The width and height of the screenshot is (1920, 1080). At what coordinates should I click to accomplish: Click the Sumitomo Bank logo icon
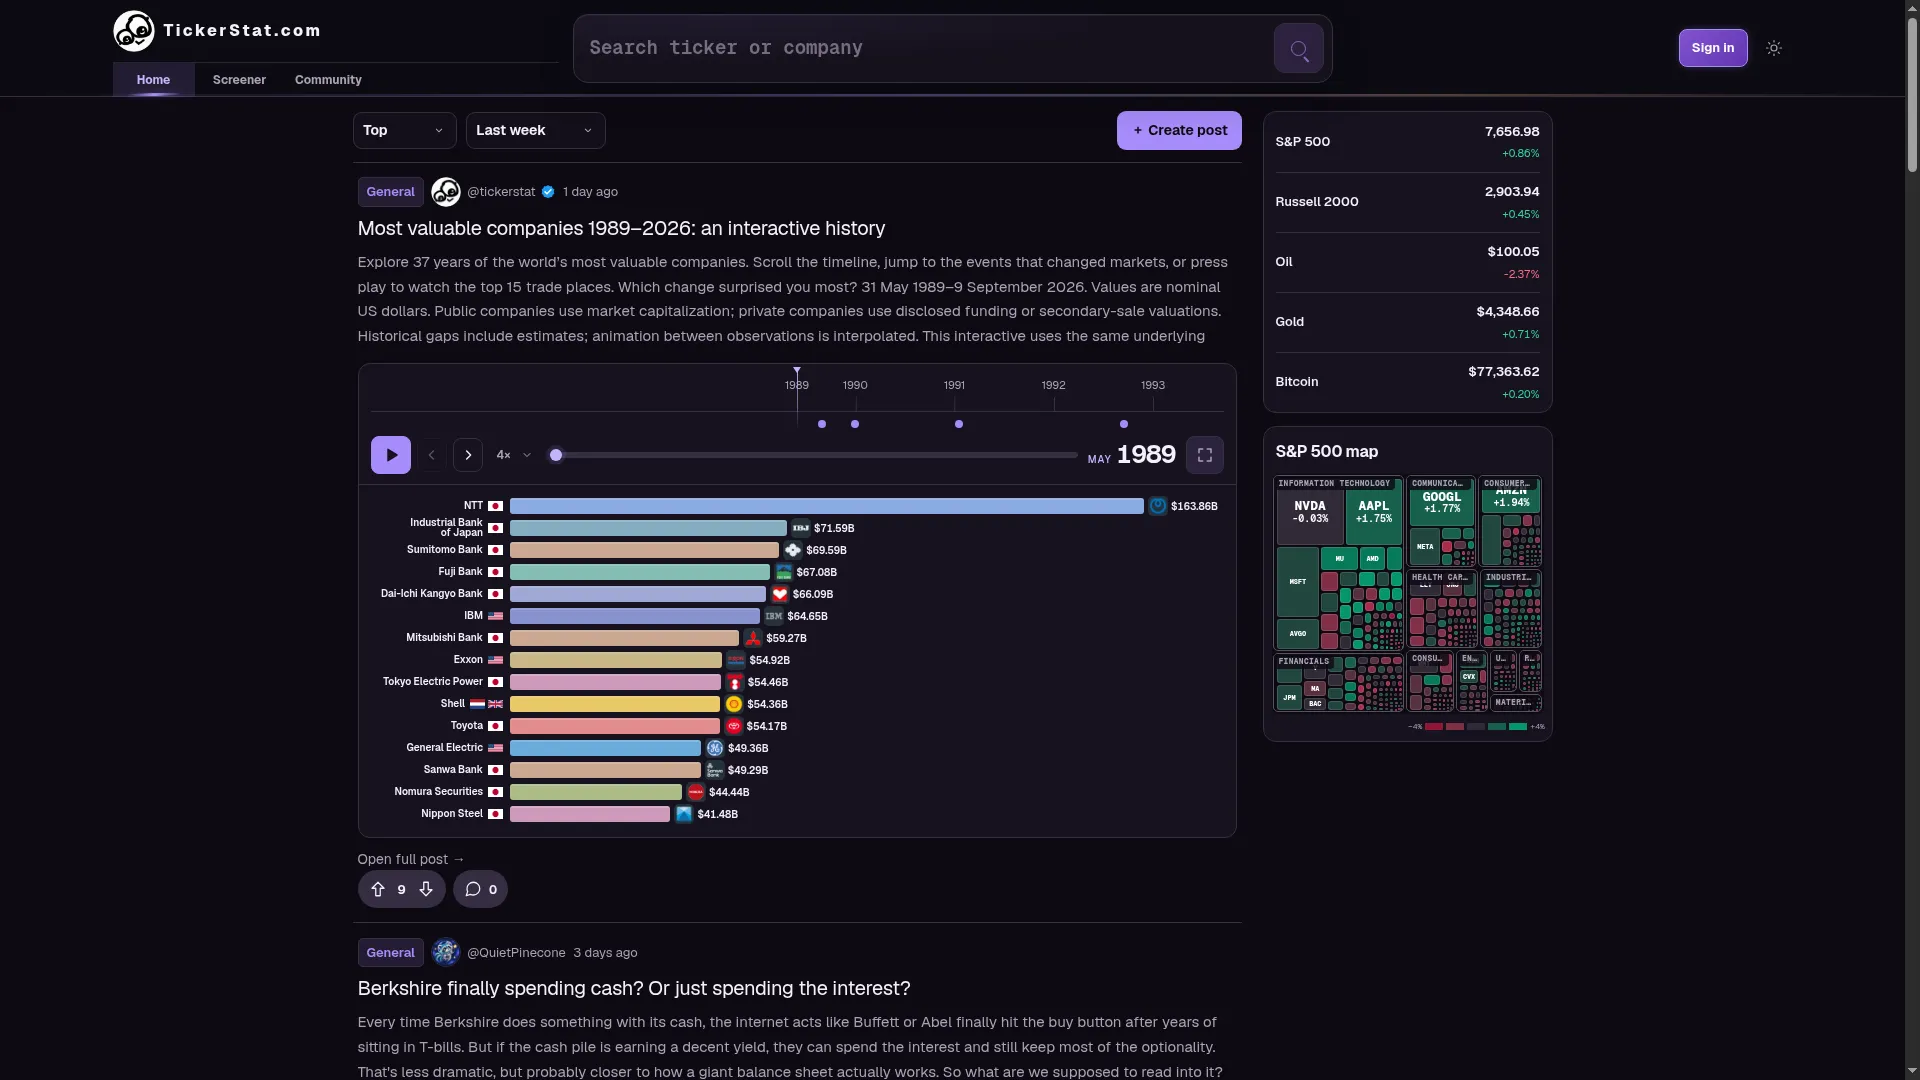(x=793, y=550)
